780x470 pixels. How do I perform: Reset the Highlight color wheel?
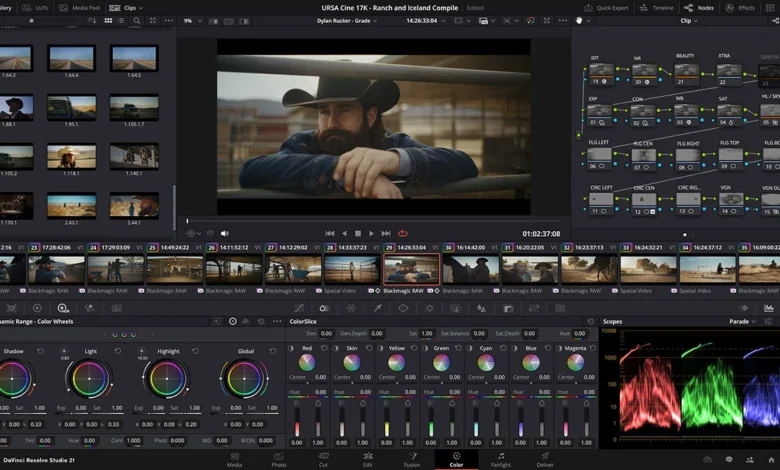point(195,351)
